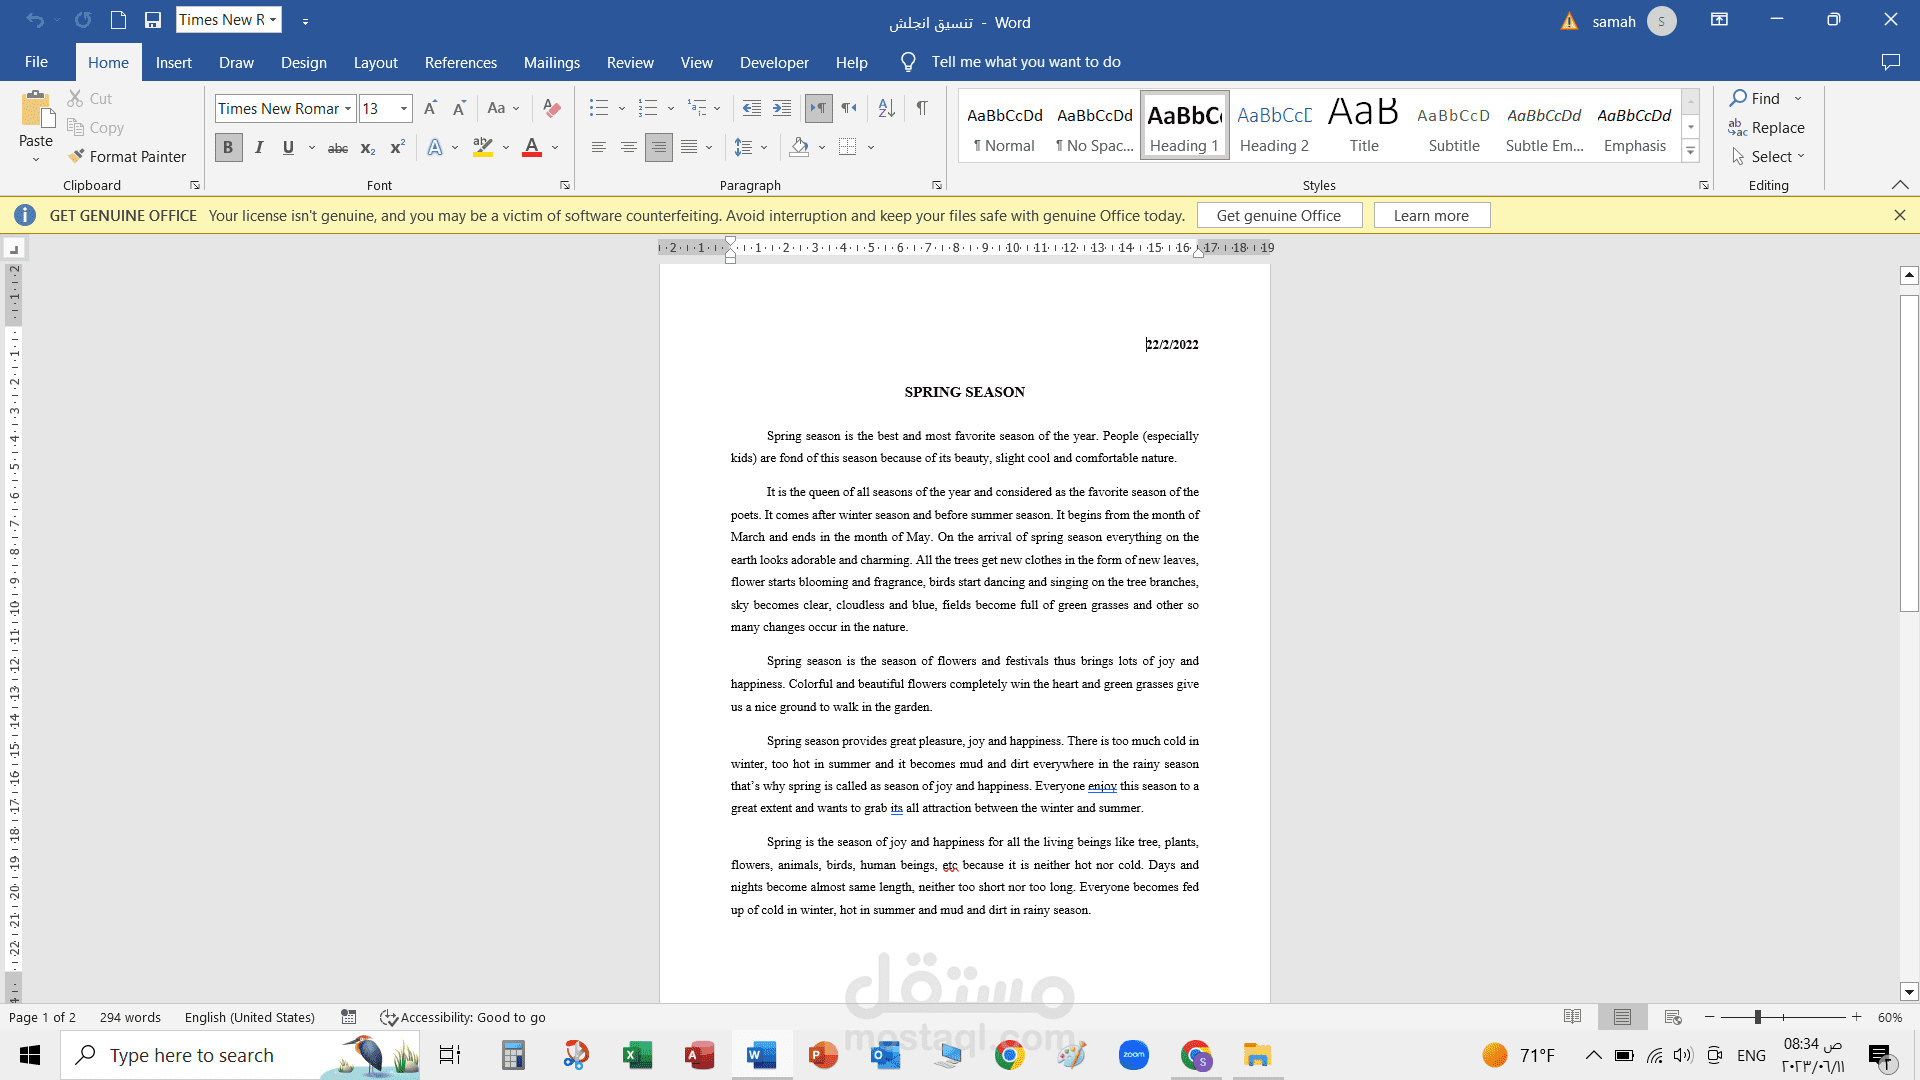Click Get genuine Office button
This screenshot has height=1080, width=1920.
pyautogui.click(x=1279, y=215)
